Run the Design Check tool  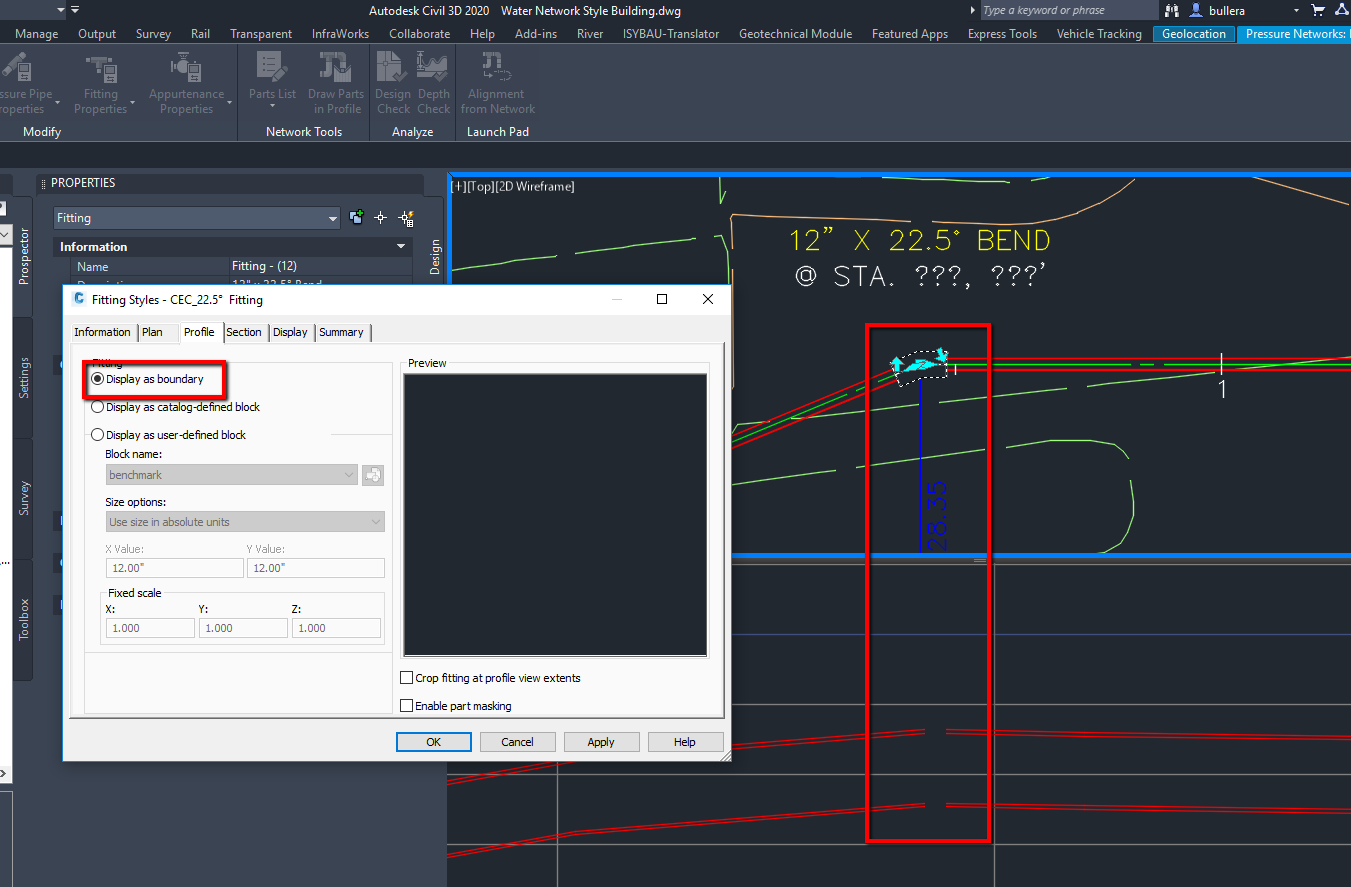(393, 84)
